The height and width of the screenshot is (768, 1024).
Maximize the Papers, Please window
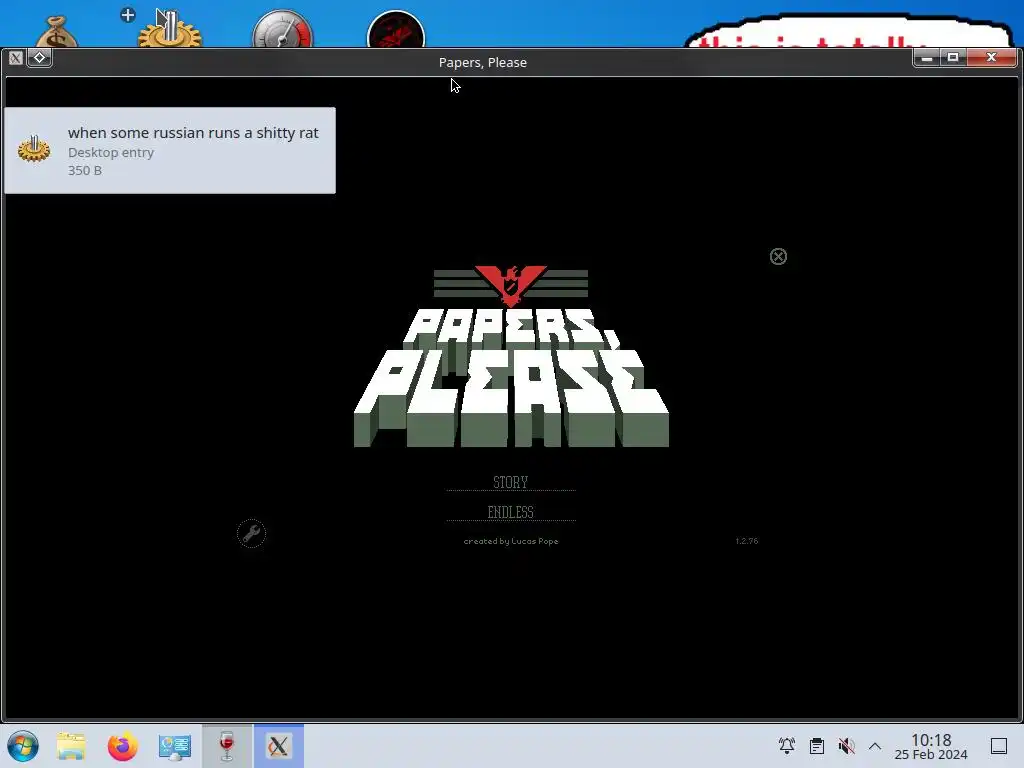point(953,58)
